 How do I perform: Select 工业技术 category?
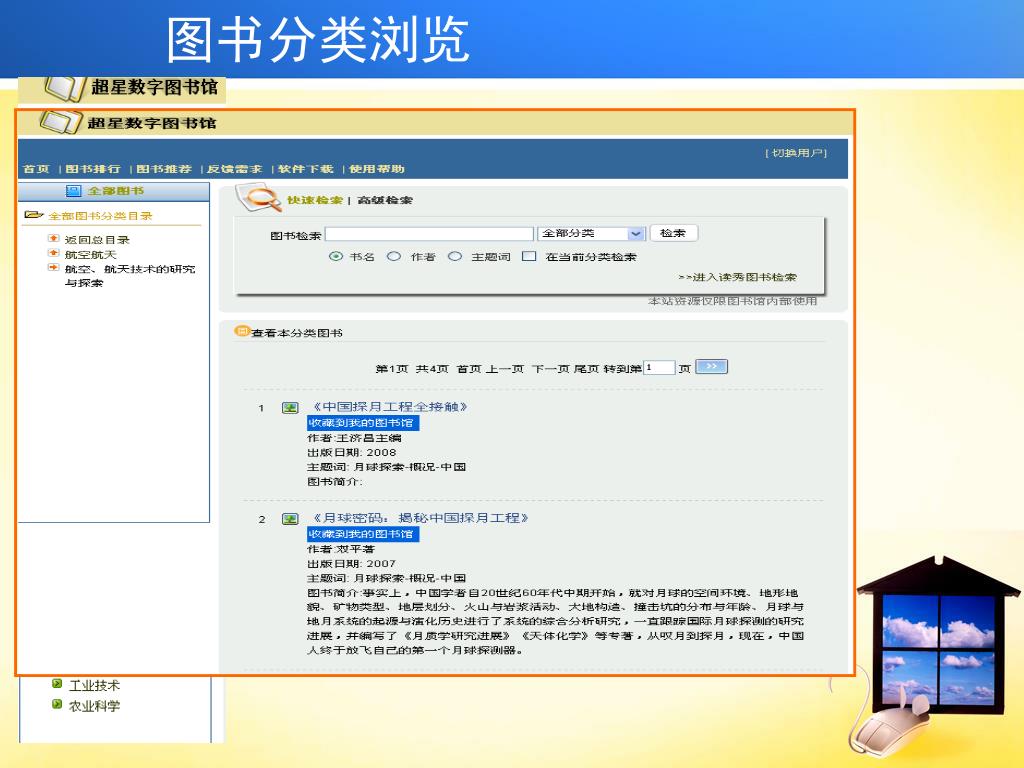[x=95, y=685]
